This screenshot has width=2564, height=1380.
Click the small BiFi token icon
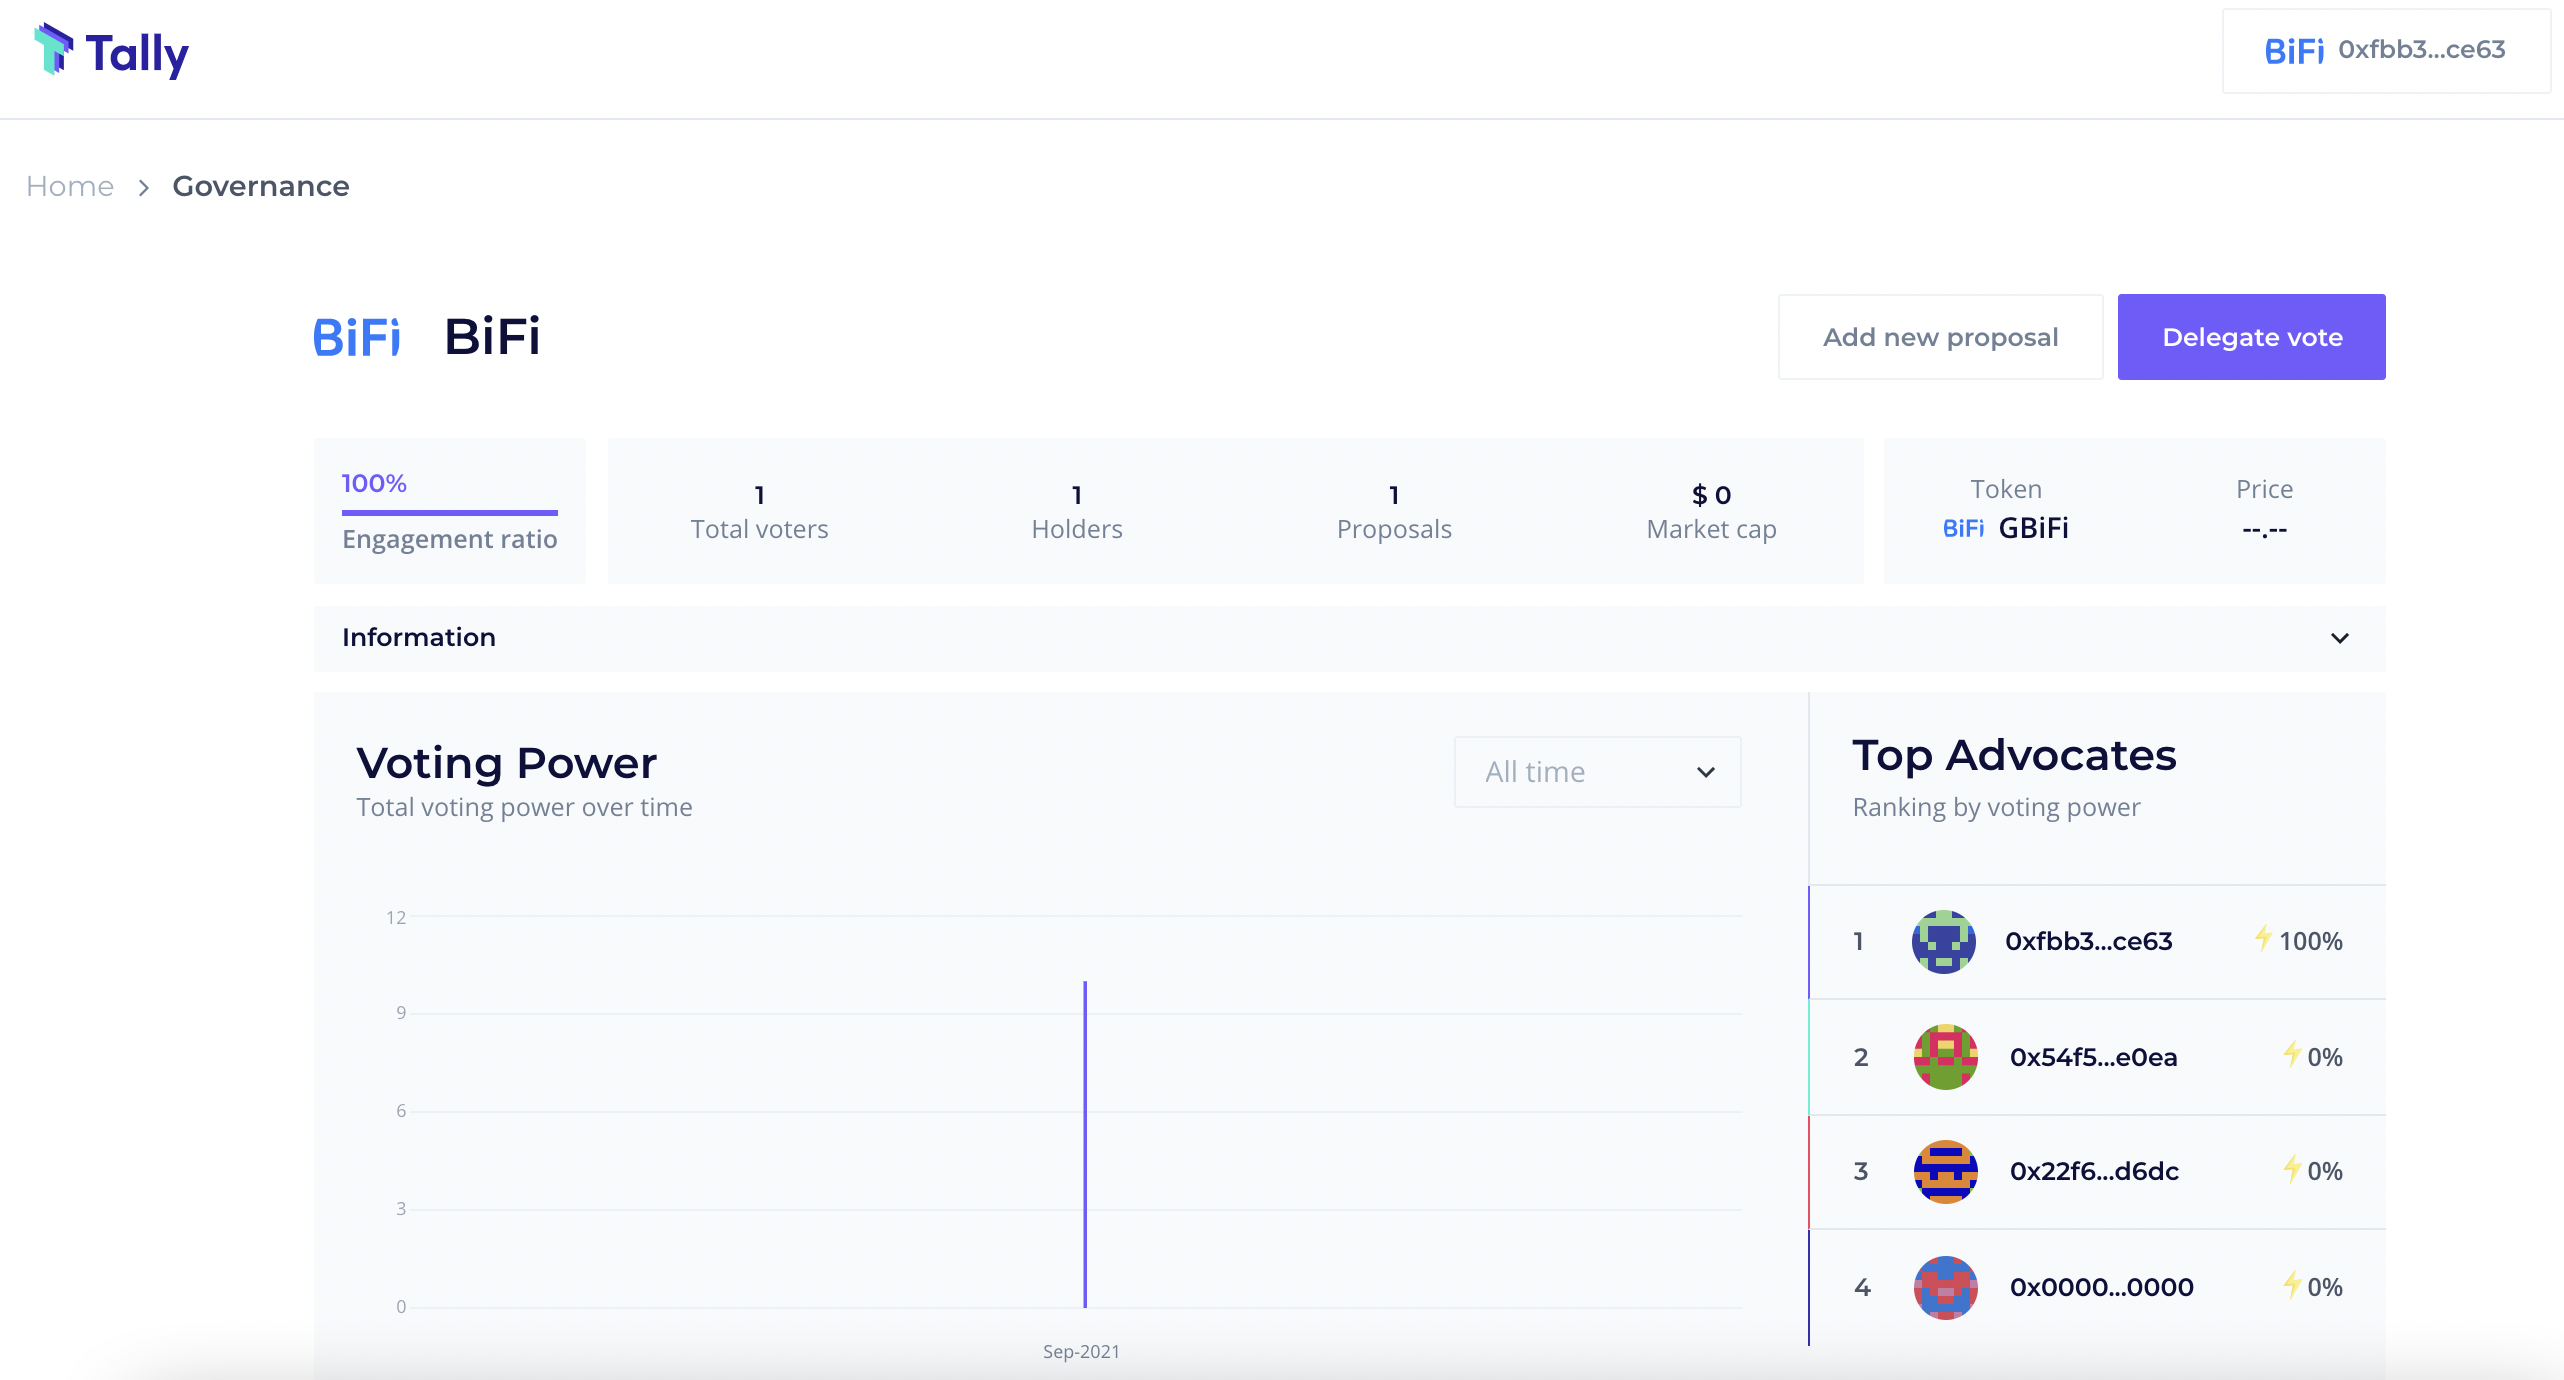1963,529
